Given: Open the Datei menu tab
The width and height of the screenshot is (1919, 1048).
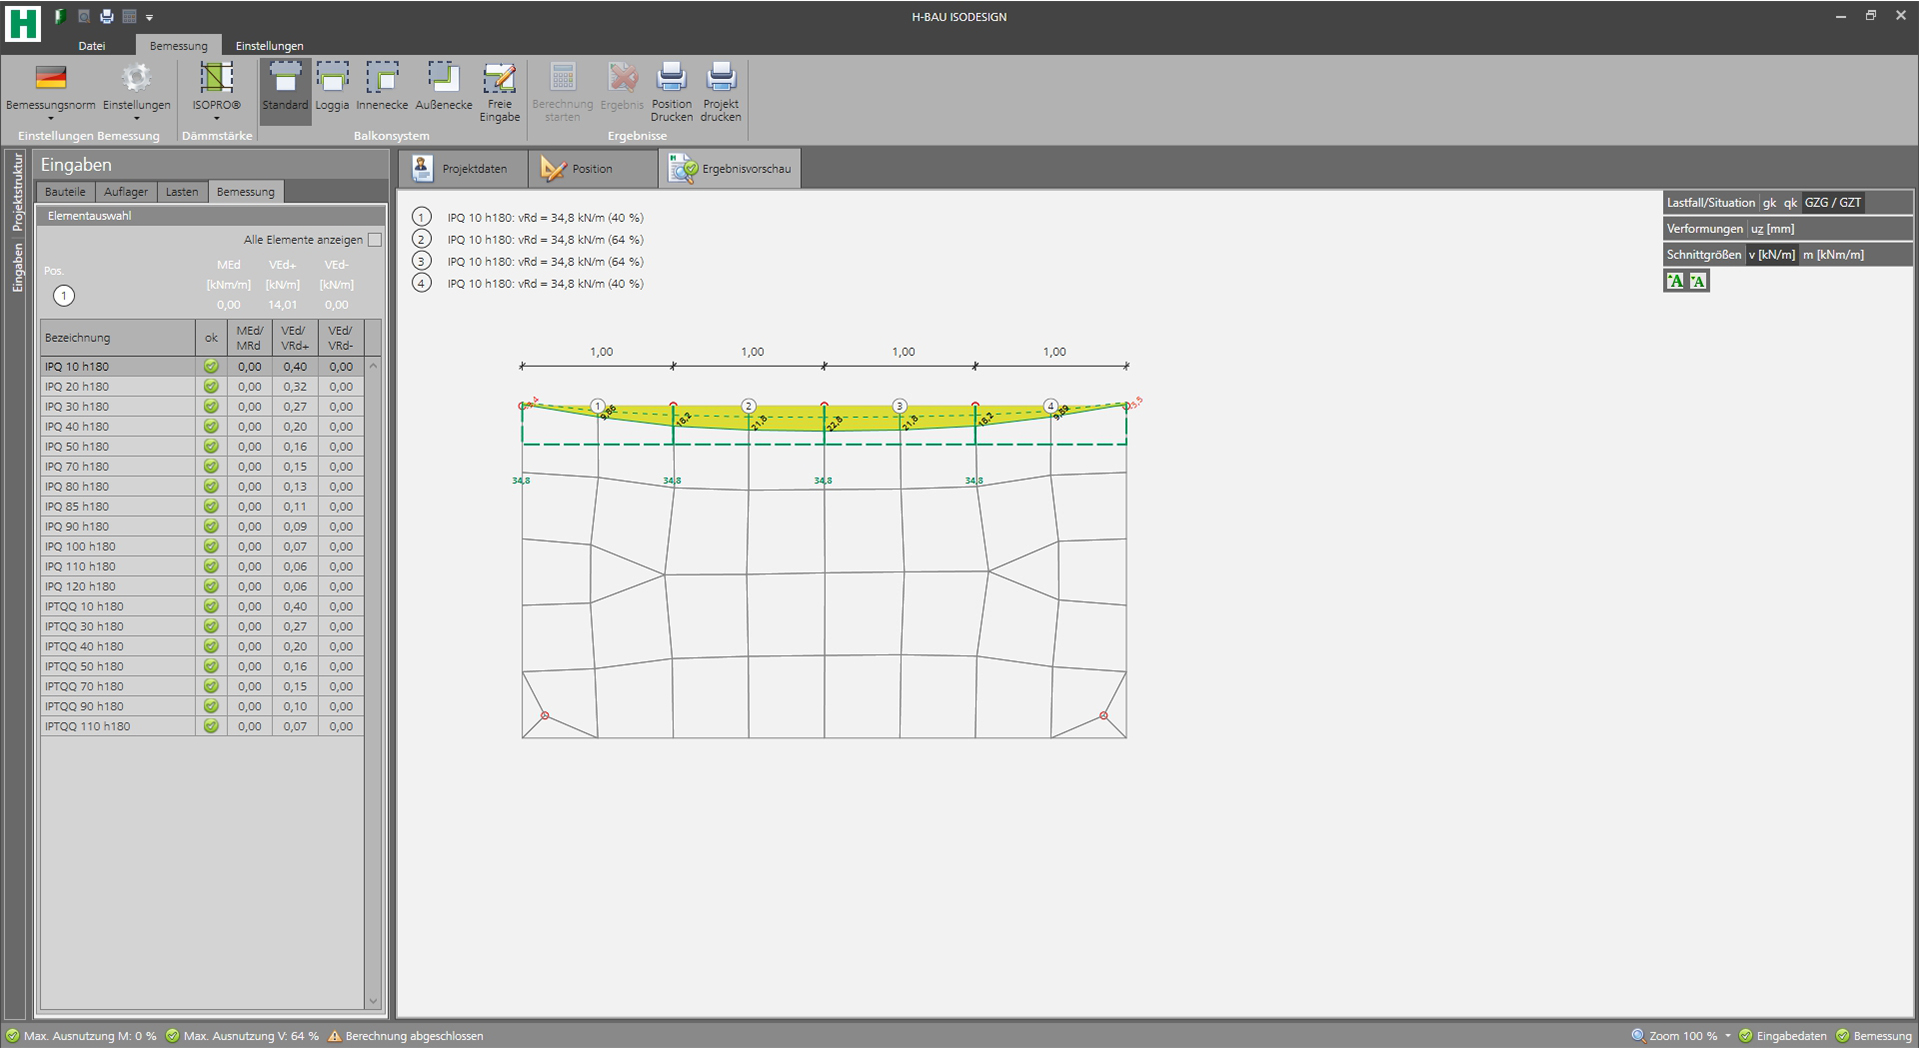Looking at the screenshot, I should [91, 46].
